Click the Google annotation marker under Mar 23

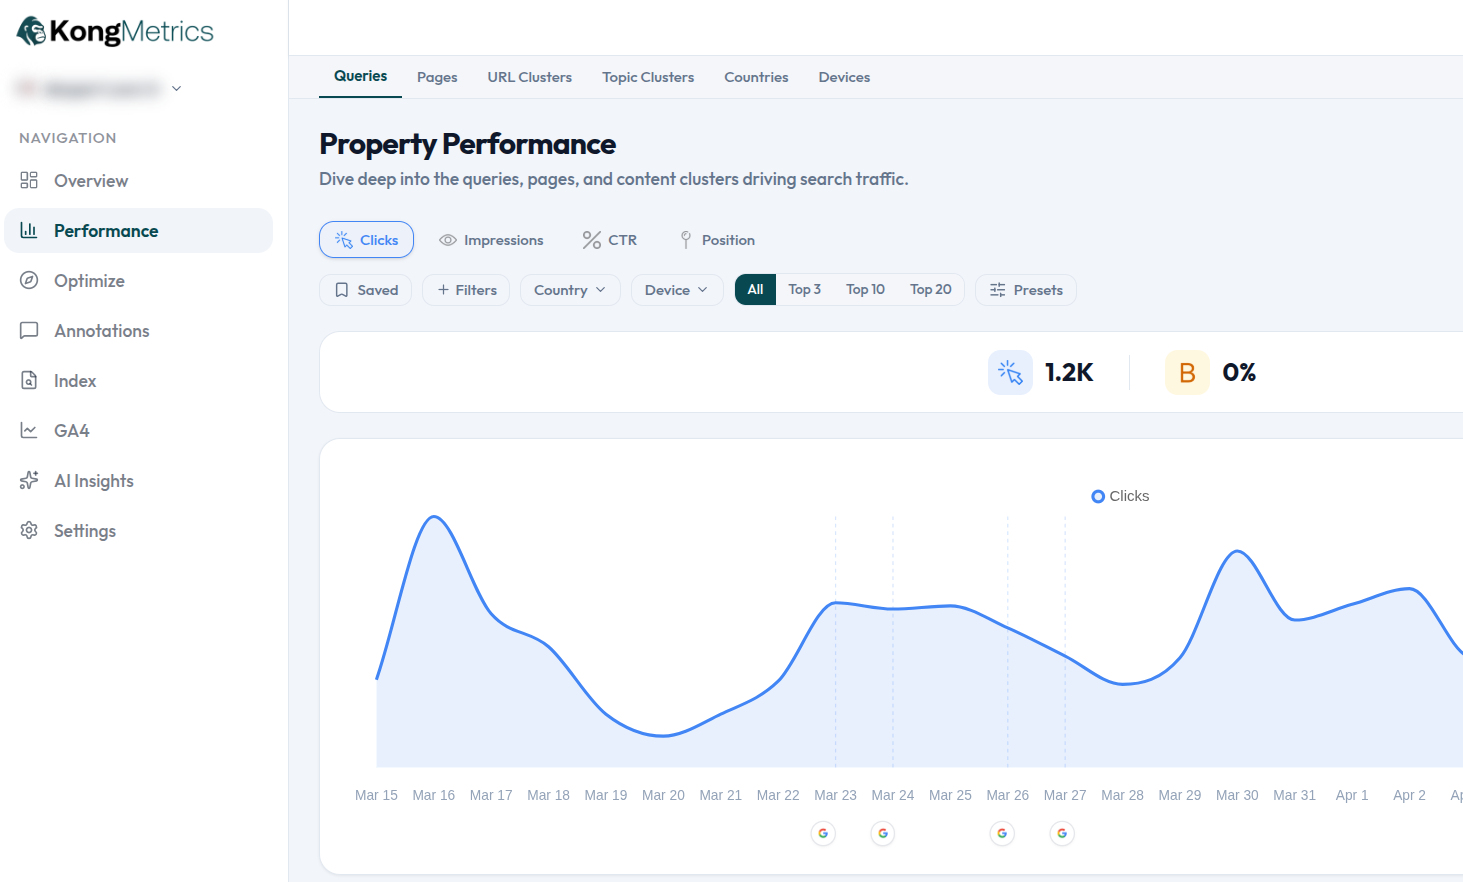click(823, 833)
